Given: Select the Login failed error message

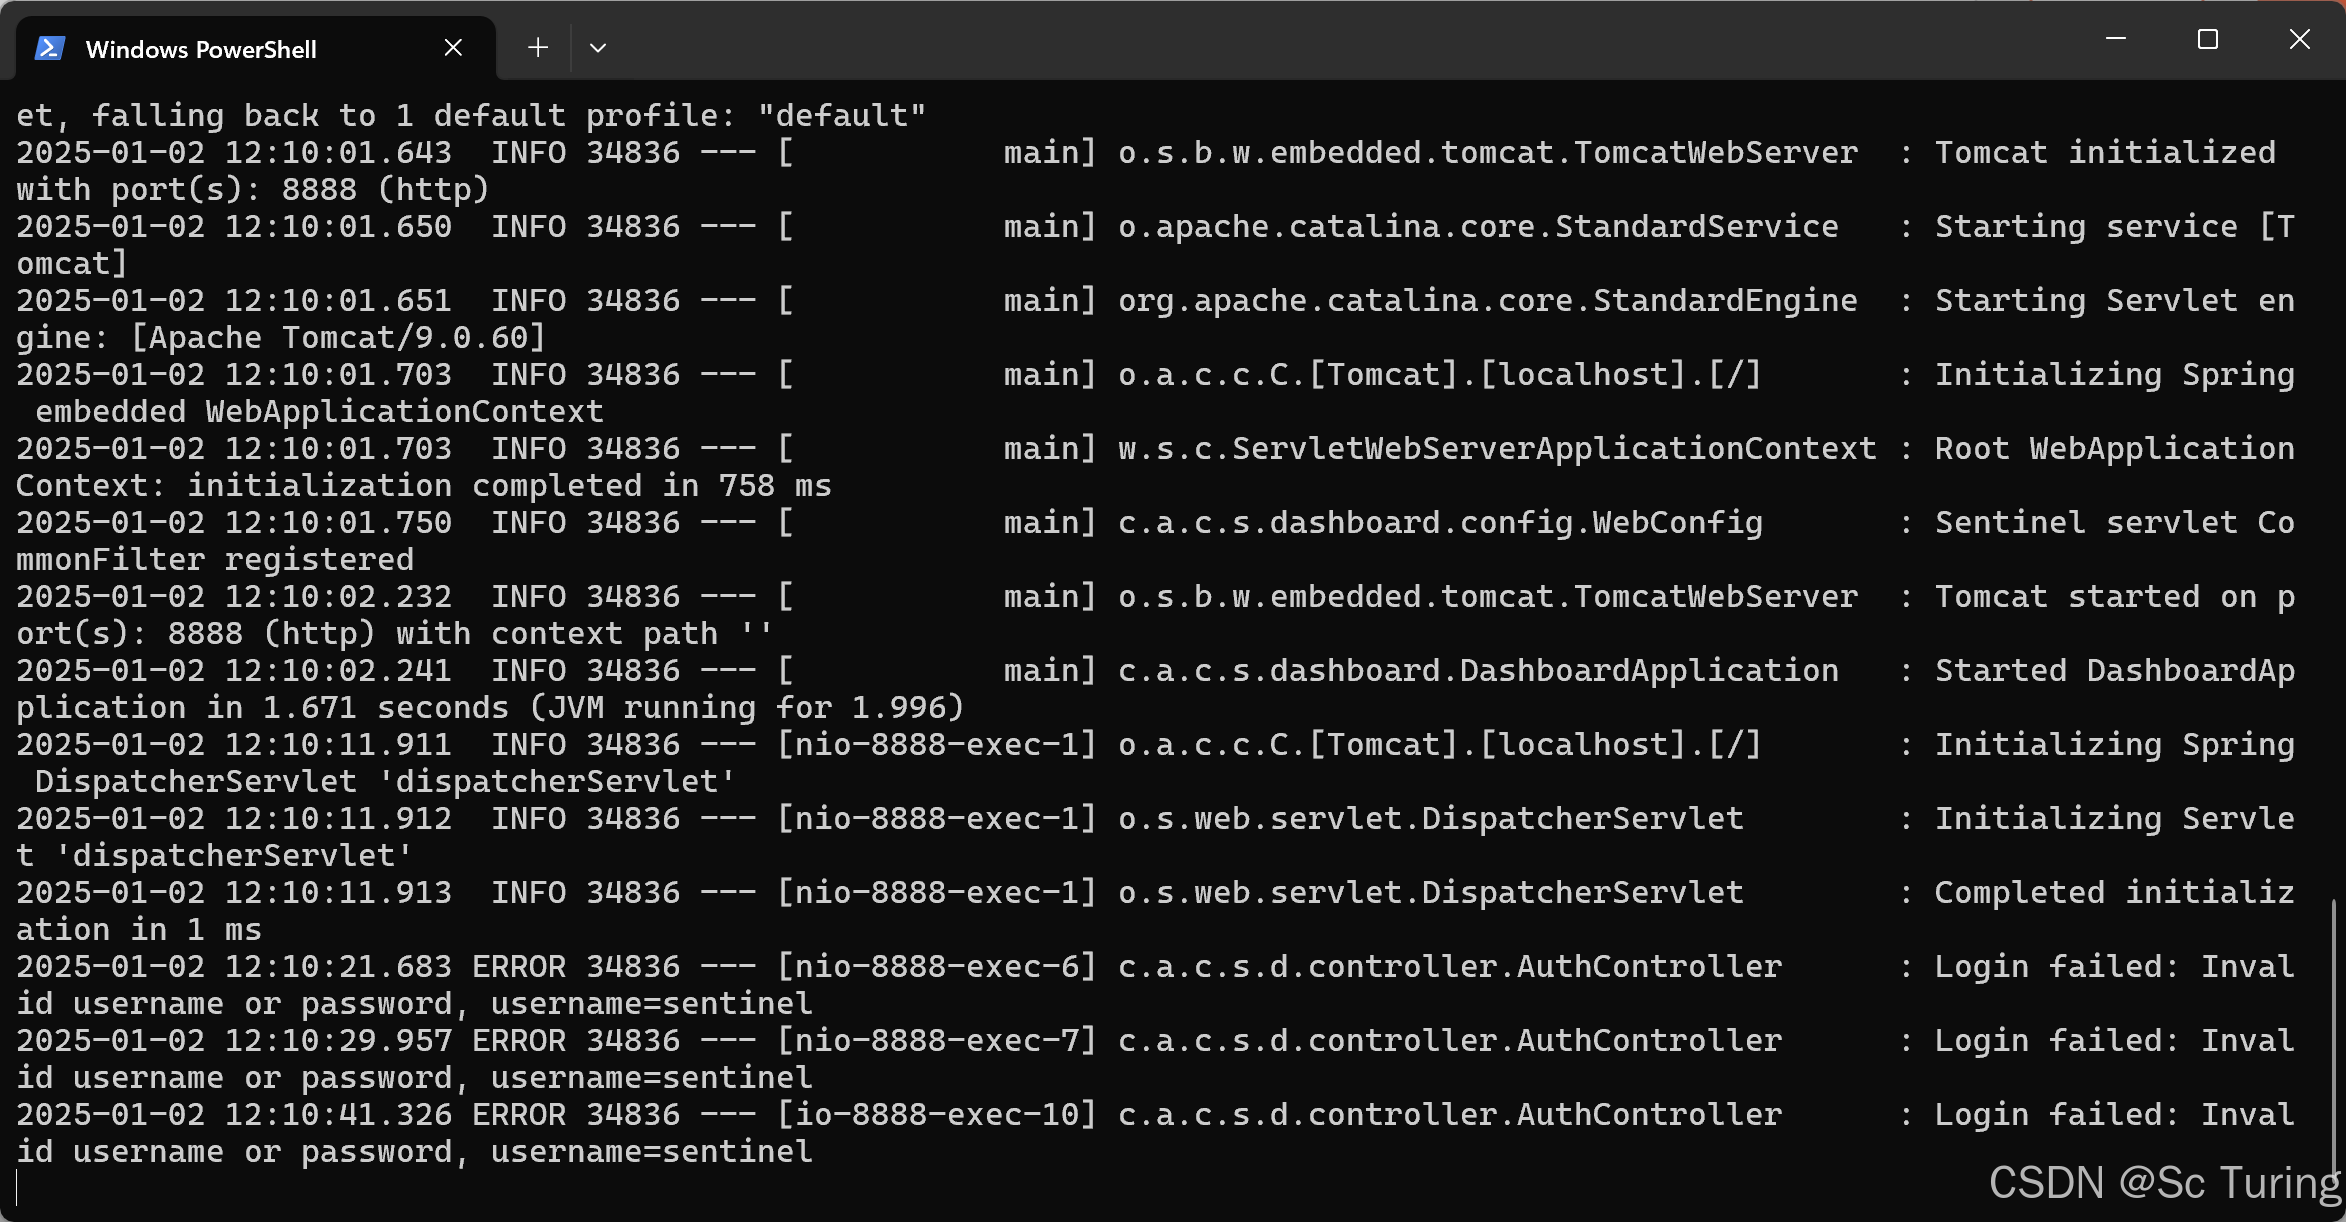Looking at the screenshot, I should [x=2100, y=965].
